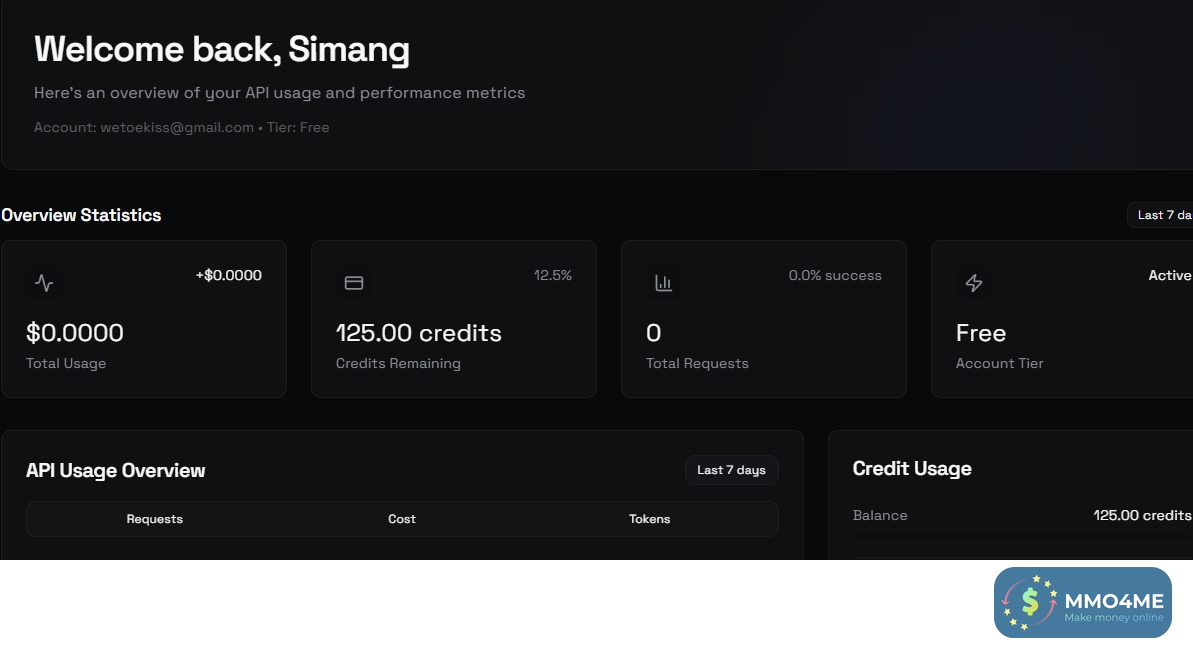1193x650 pixels.
Task: Click the Active status badge
Action: (1169, 276)
